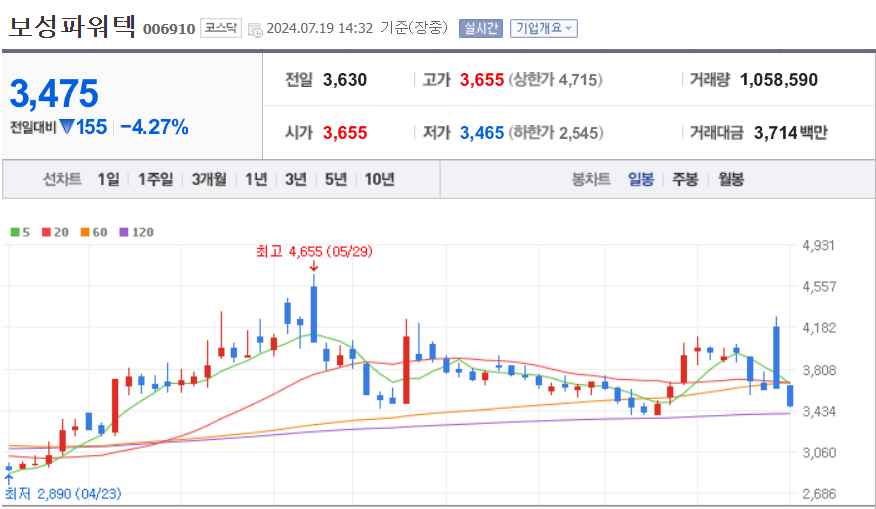876x509 pixels.
Task: Select the 10년 line chart period
Action: coord(379,179)
